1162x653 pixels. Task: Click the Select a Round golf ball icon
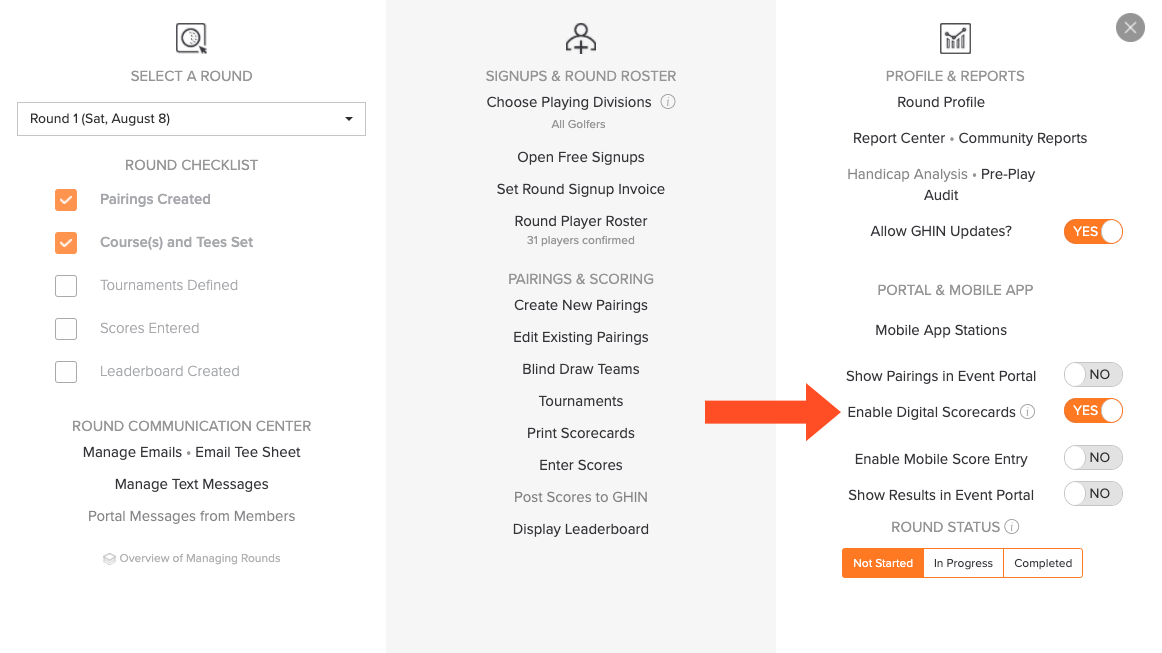click(191, 39)
